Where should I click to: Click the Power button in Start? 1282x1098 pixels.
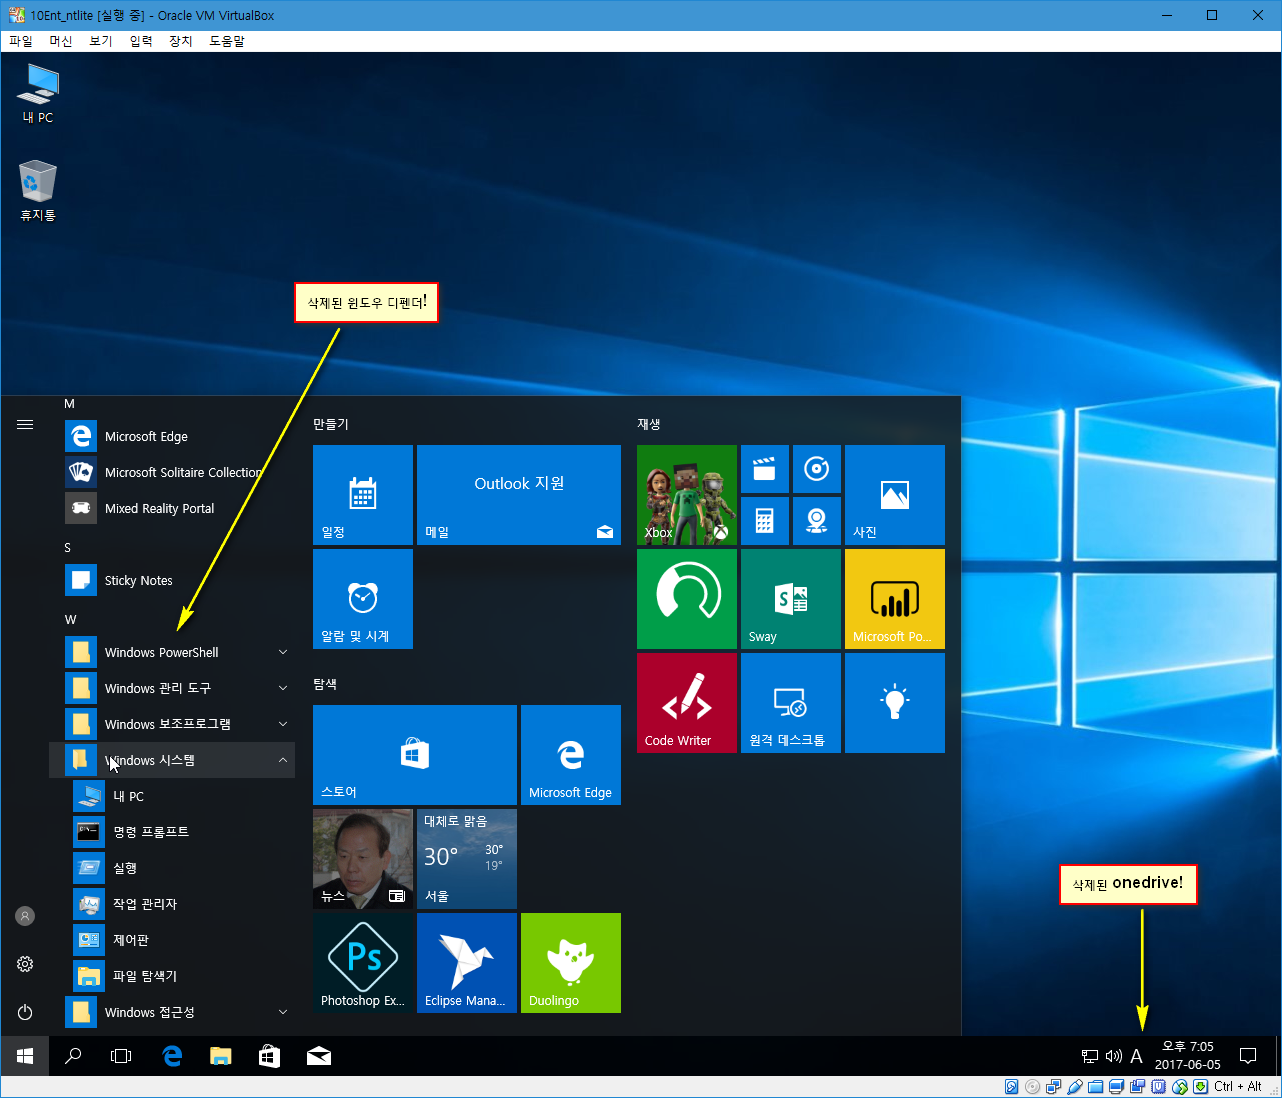25,1012
